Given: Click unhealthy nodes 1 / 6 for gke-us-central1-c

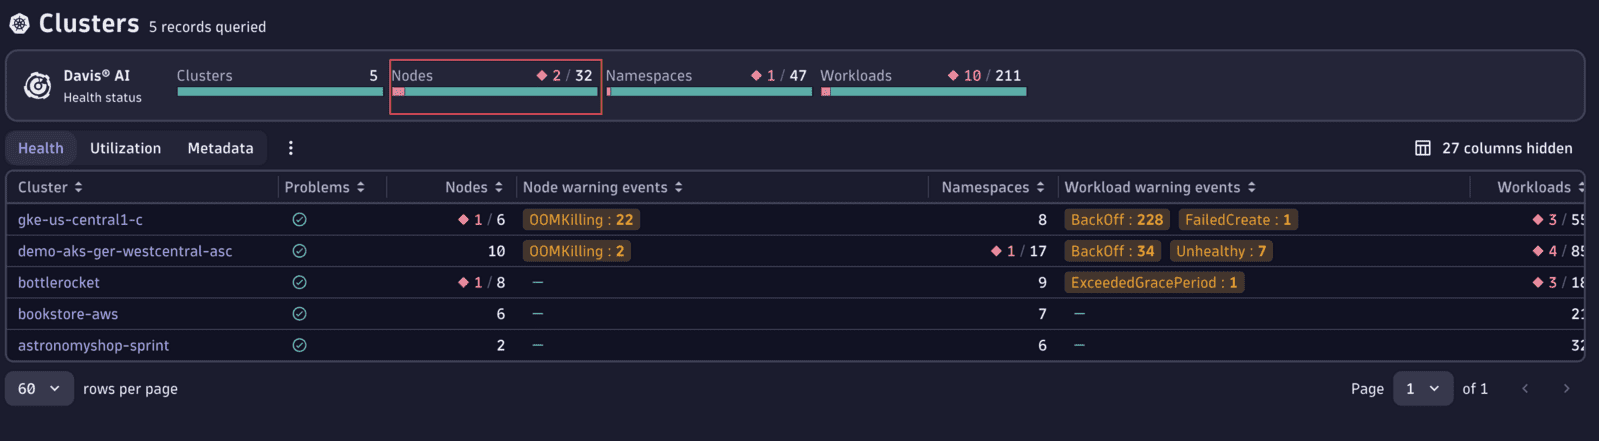Looking at the screenshot, I should pyautogui.click(x=482, y=220).
